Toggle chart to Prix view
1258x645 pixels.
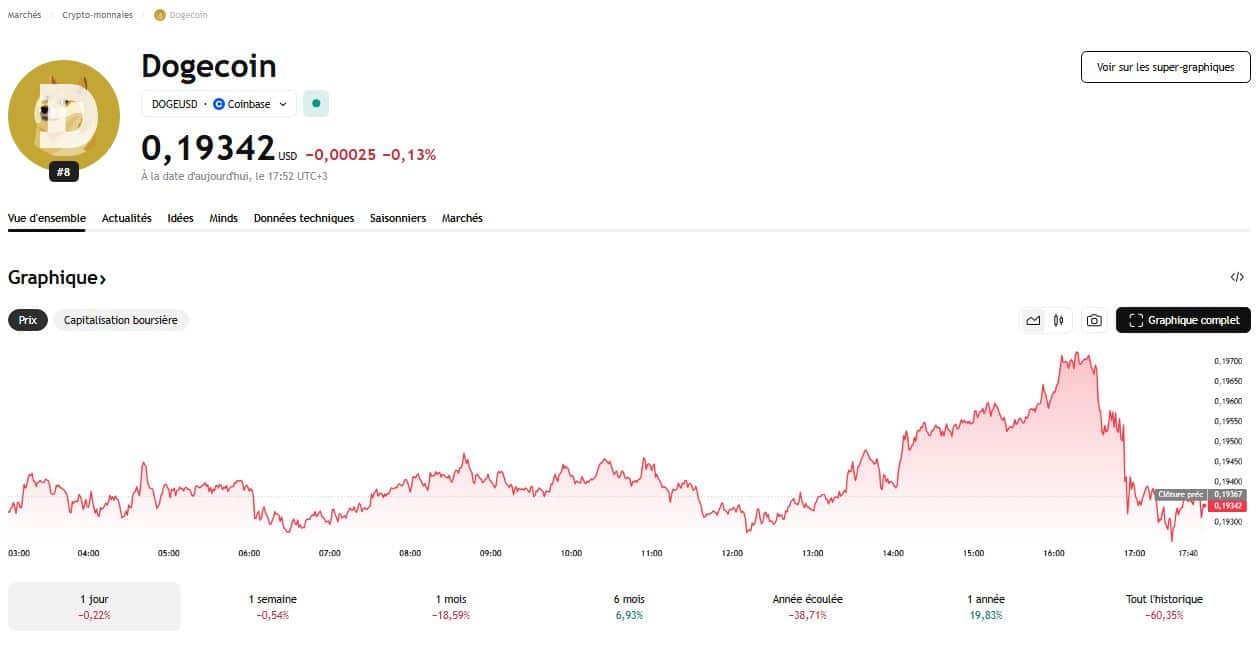pos(28,320)
